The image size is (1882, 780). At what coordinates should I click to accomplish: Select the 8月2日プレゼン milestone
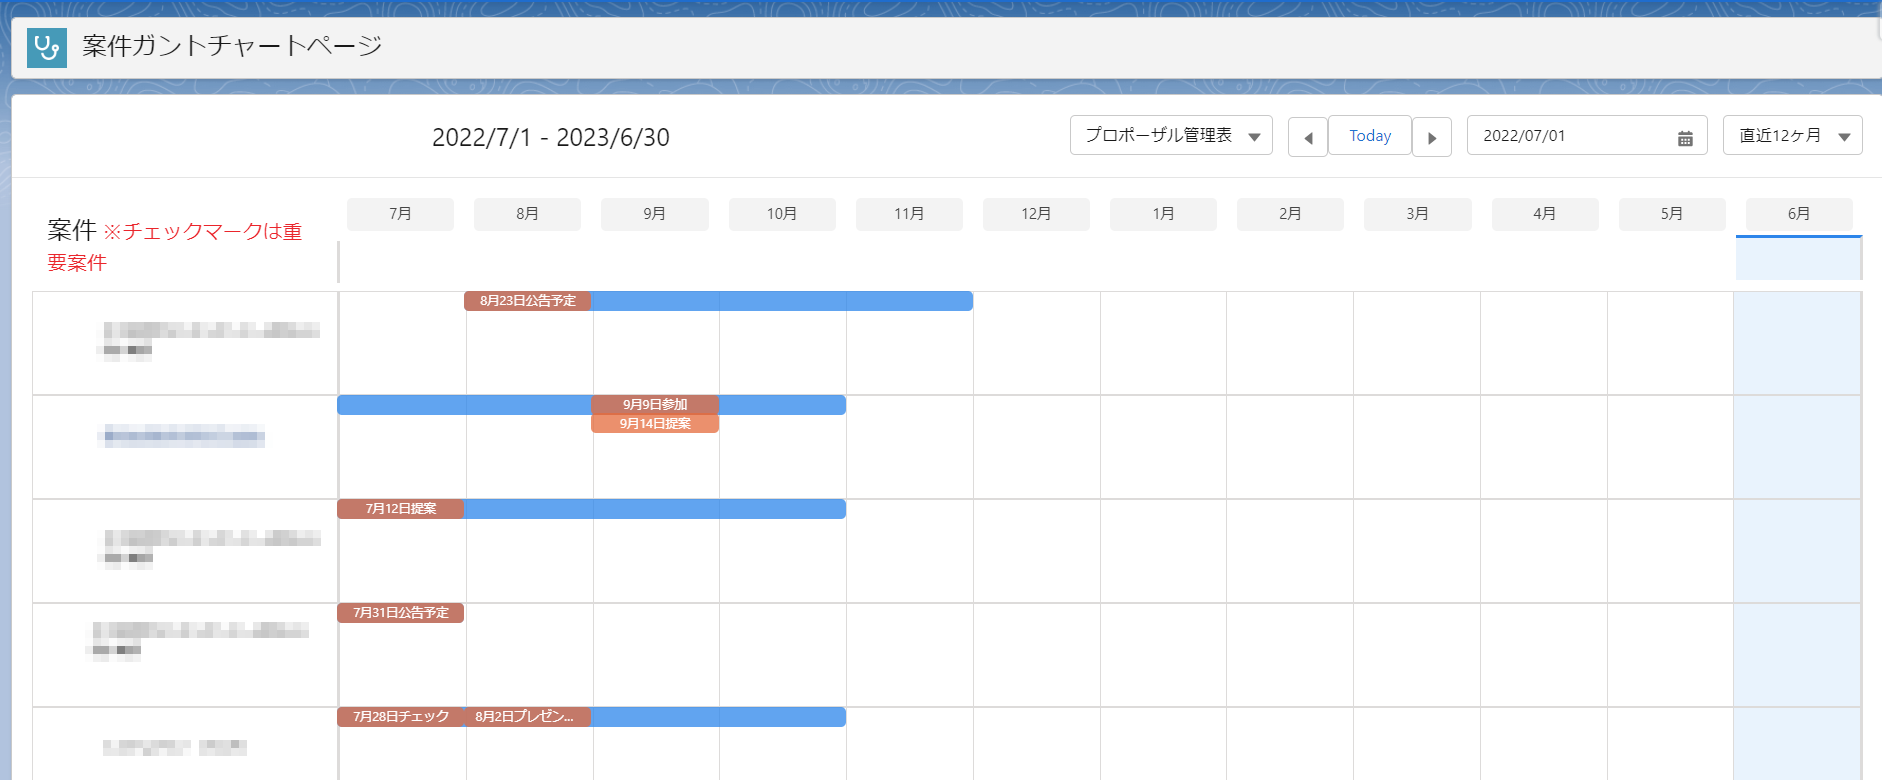tap(526, 717)
